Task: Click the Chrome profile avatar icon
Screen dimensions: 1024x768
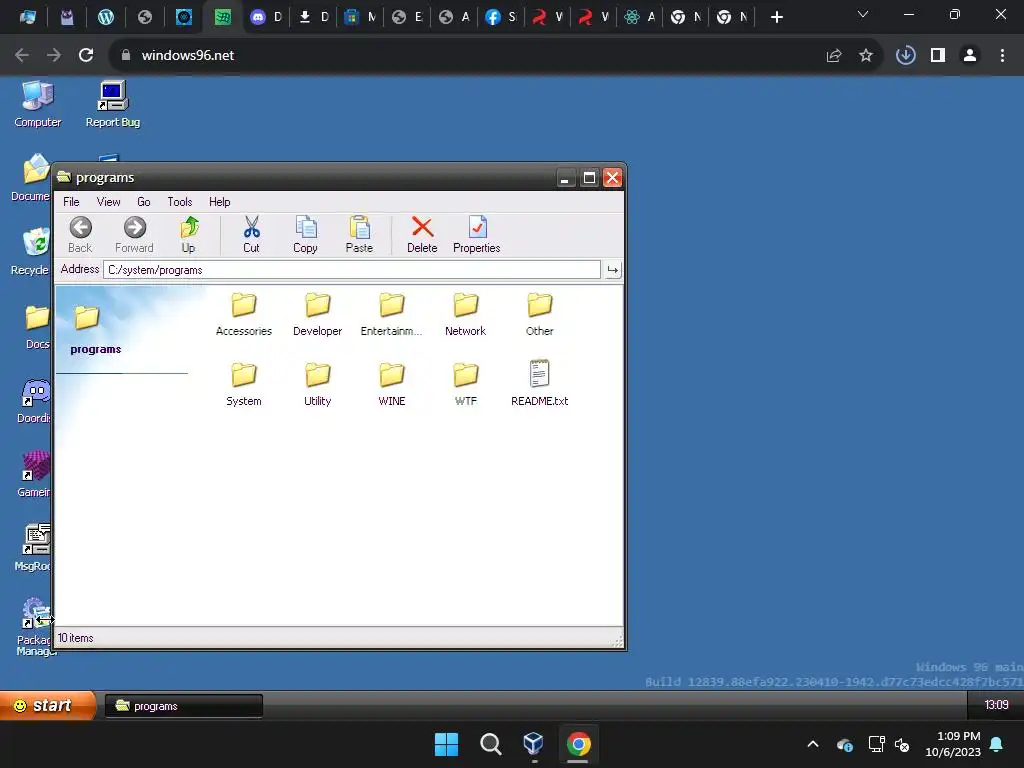Action: (x=970, y=56)
